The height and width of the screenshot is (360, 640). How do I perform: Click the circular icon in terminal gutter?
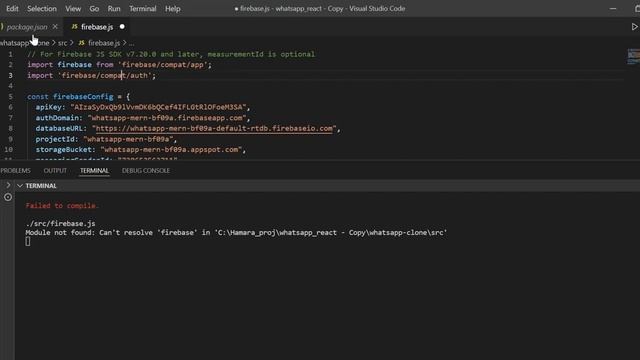8,197
